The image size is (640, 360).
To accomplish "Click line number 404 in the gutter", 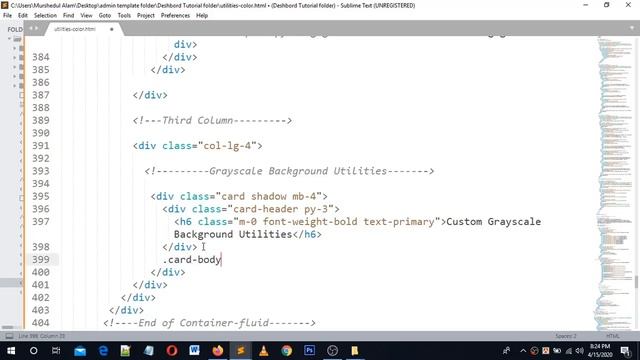I will tap(41, 323).
